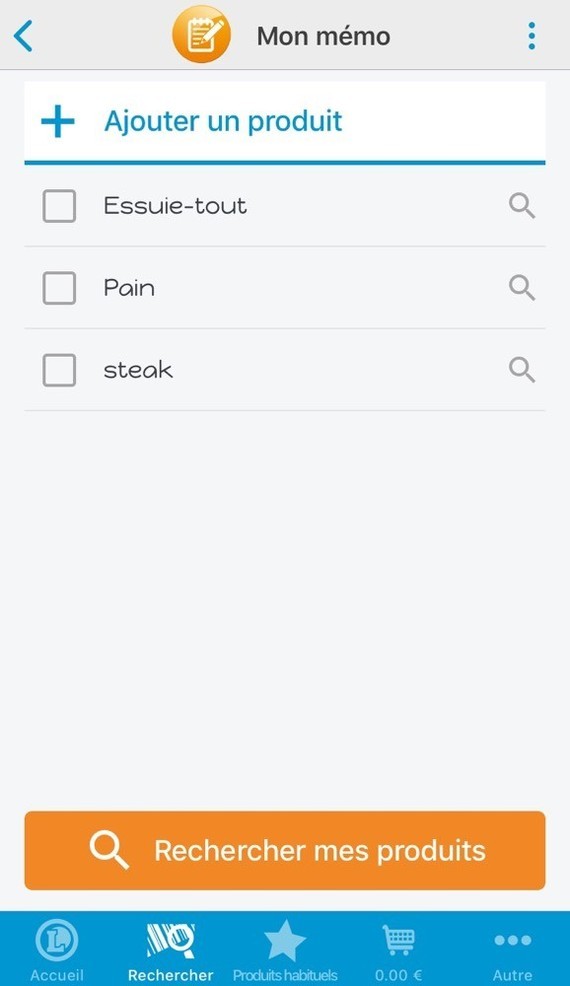570x986 pixels.
Task: Tap the orange memo notepad icon
Action: [201, 35]
